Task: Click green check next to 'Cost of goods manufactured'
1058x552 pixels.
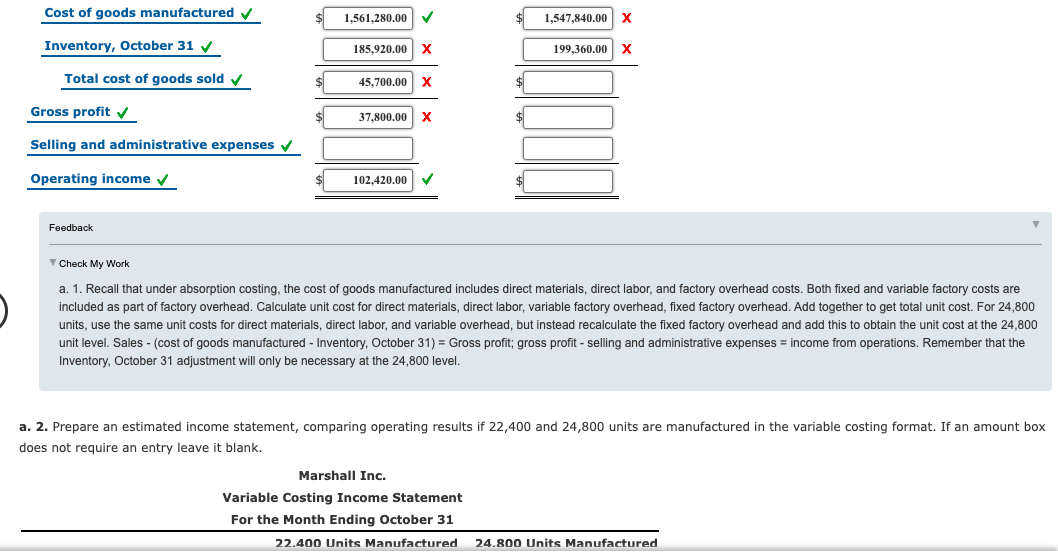Action: [247, 13]
